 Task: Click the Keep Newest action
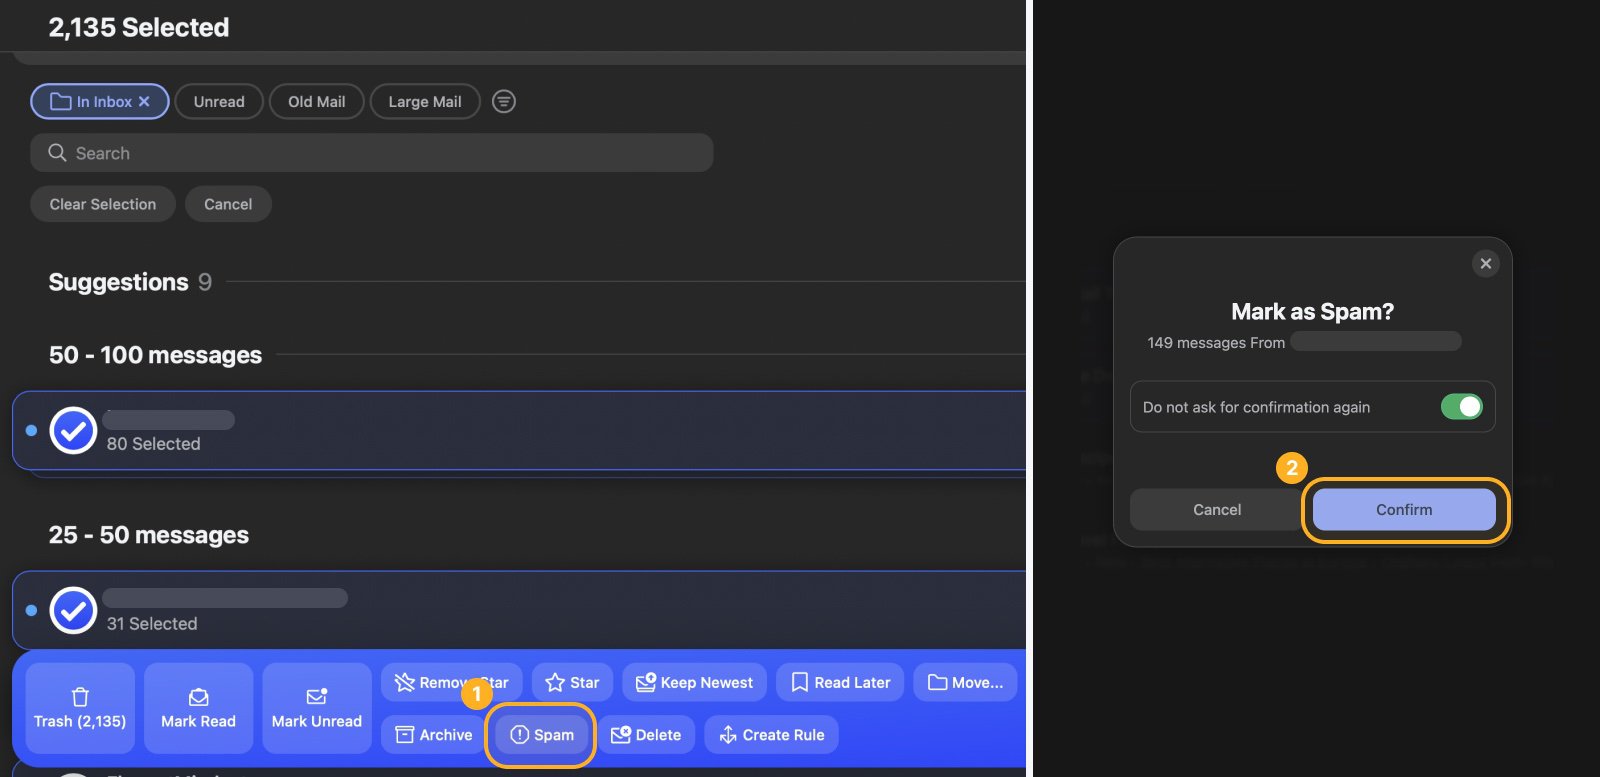pyautogui.click(x=694, y=683)
